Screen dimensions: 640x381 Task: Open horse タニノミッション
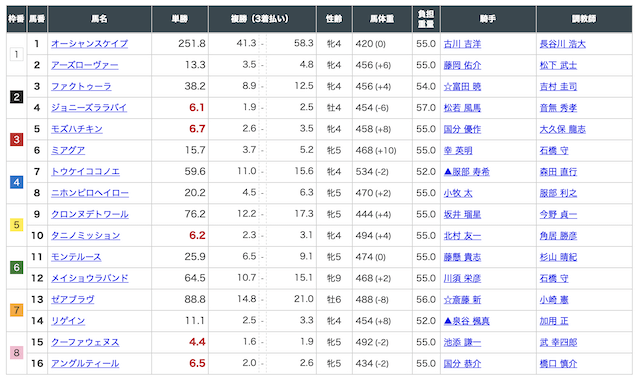coord(86,236)
